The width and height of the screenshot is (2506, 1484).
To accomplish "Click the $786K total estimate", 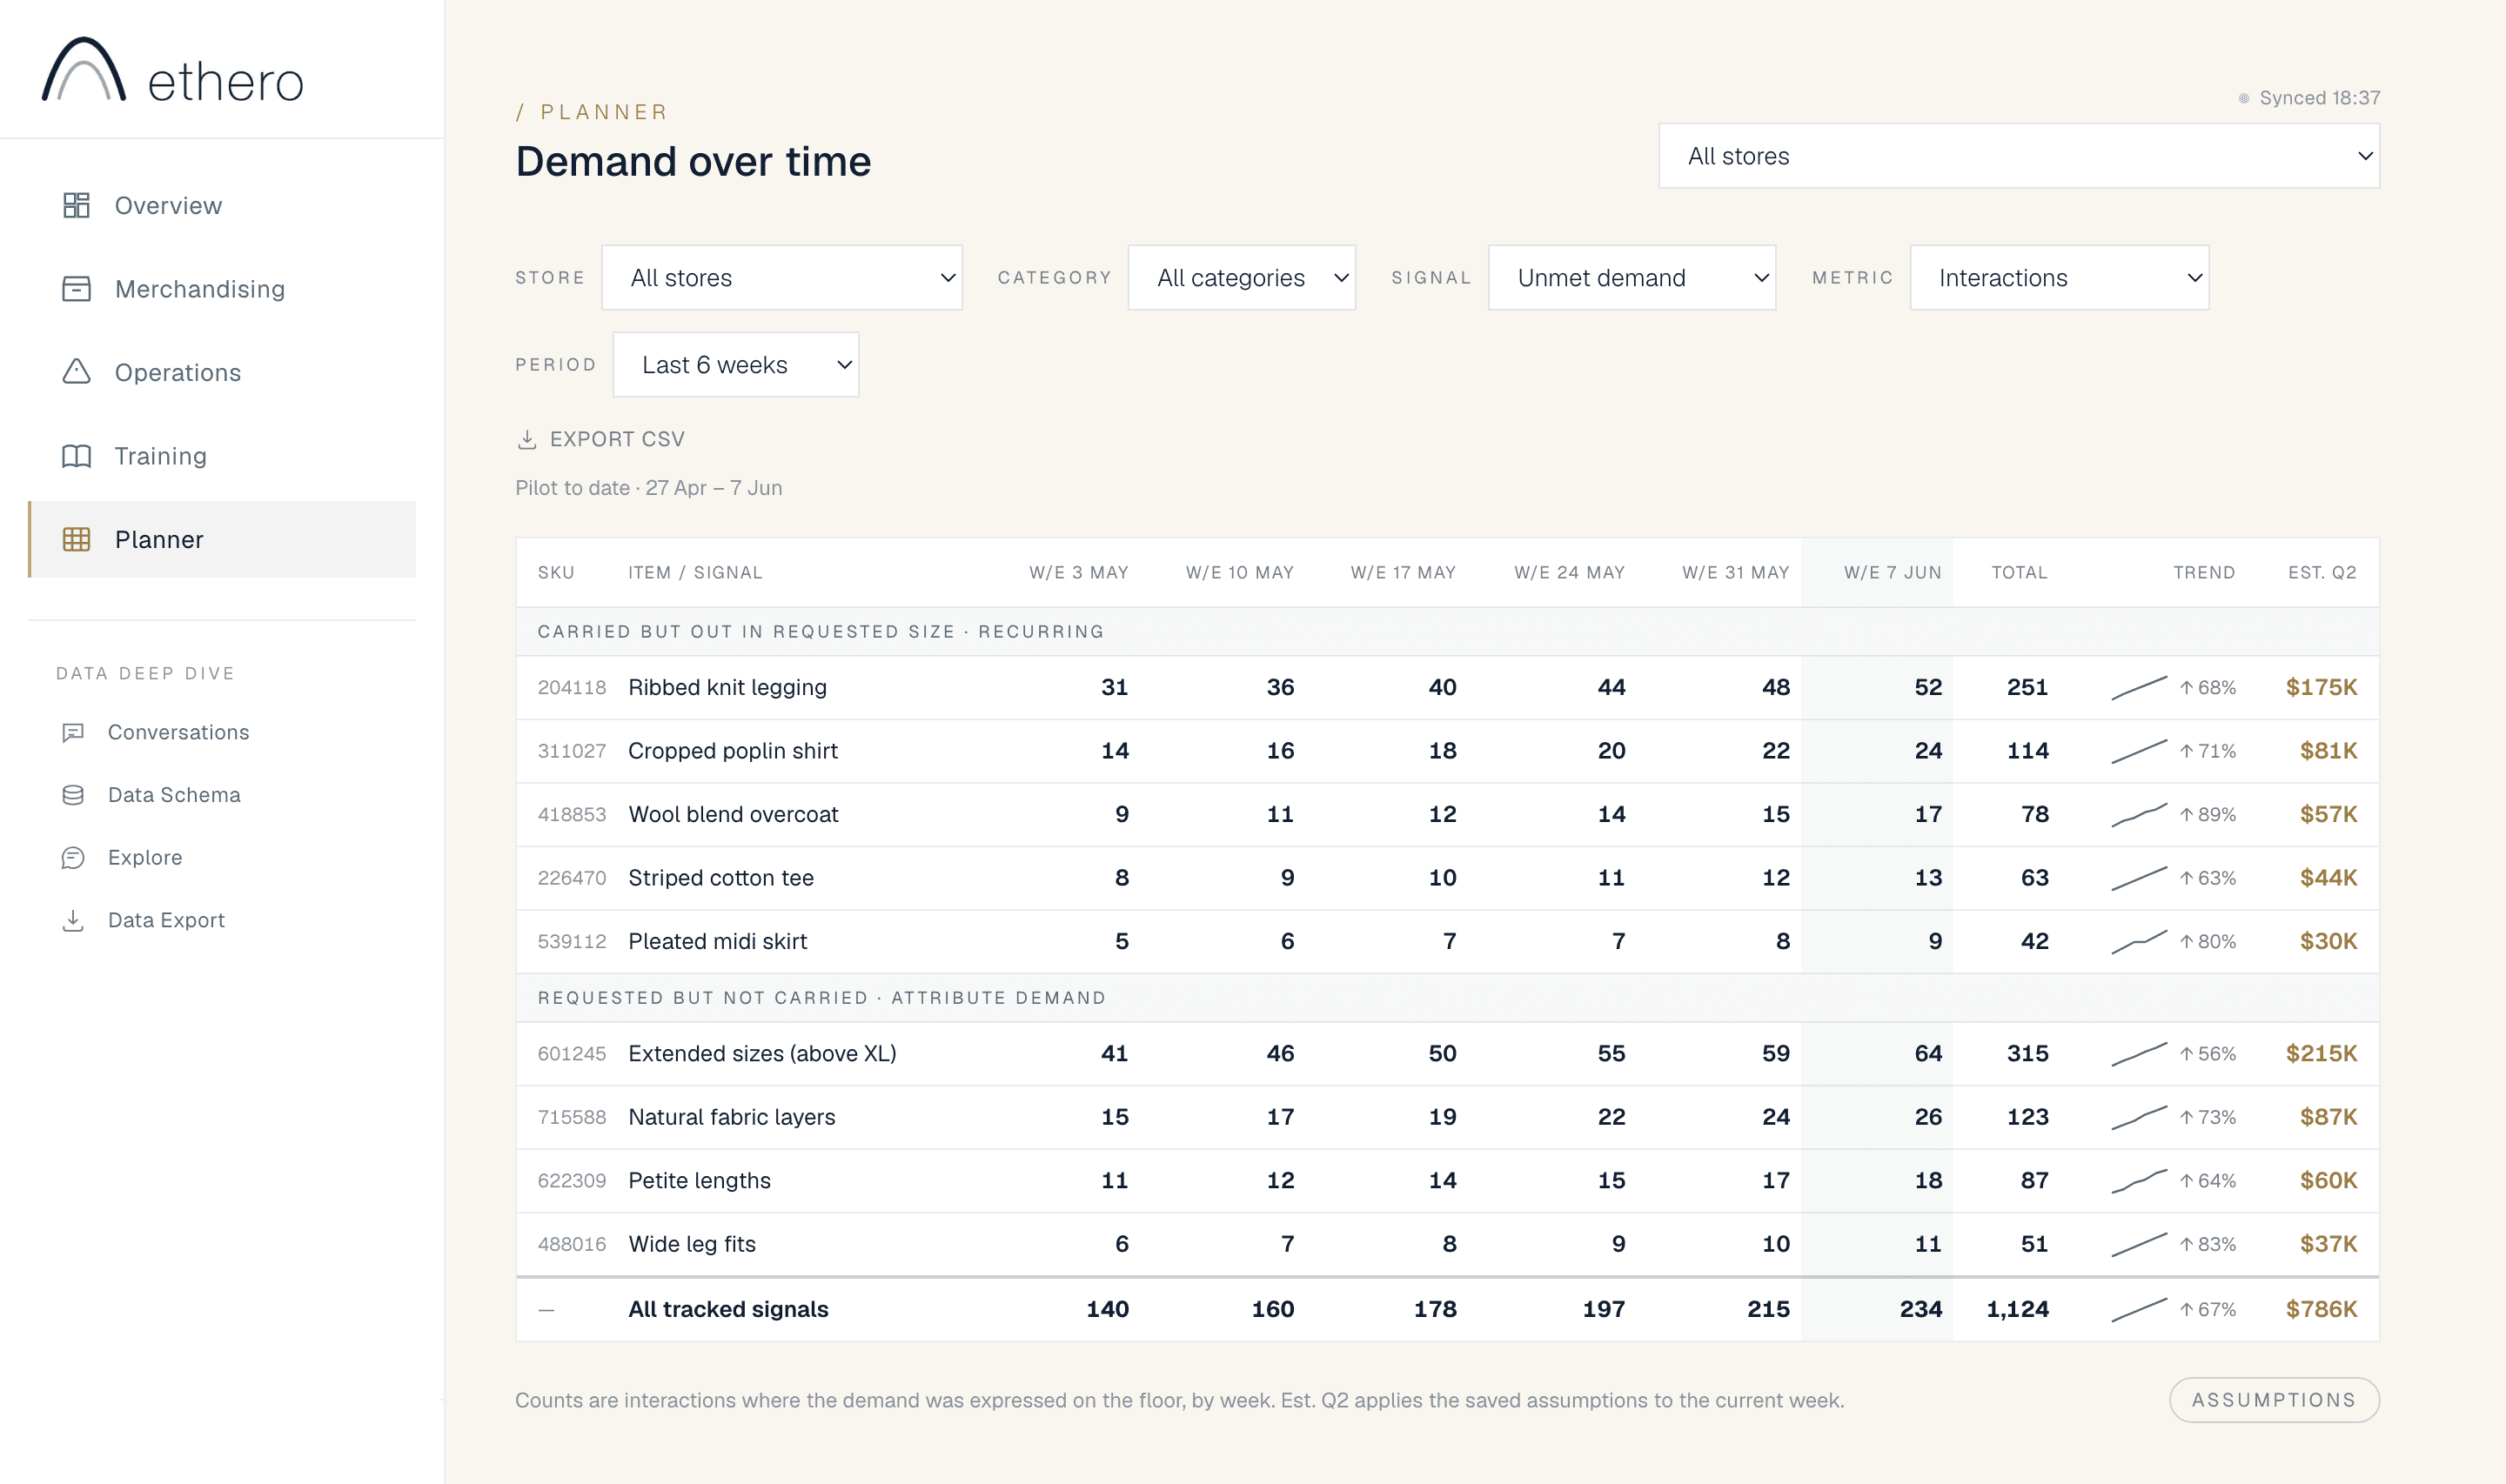I will coord(2321,1310).
